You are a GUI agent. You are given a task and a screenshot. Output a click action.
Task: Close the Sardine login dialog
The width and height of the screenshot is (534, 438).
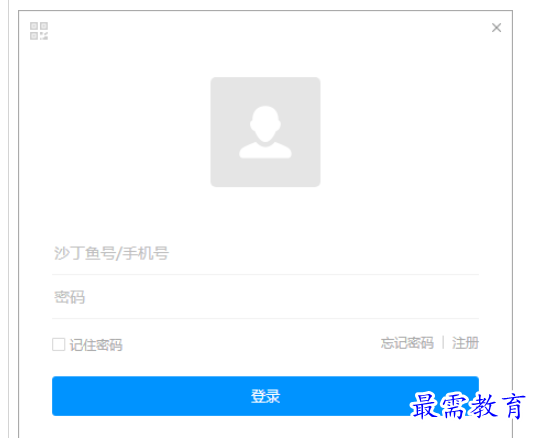tap(496, 28)
